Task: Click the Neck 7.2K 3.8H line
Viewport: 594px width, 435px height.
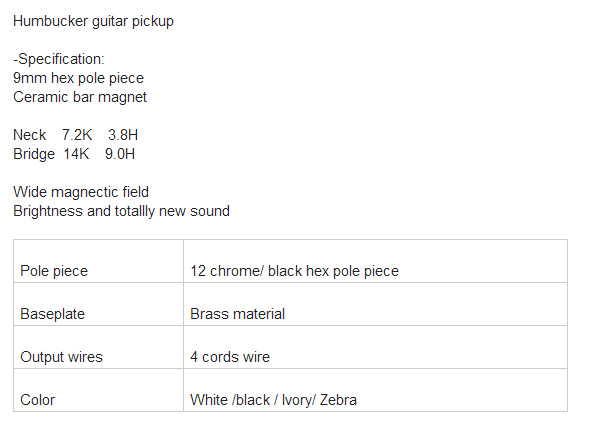Action: pyautogui.click(x=75, y=135)
